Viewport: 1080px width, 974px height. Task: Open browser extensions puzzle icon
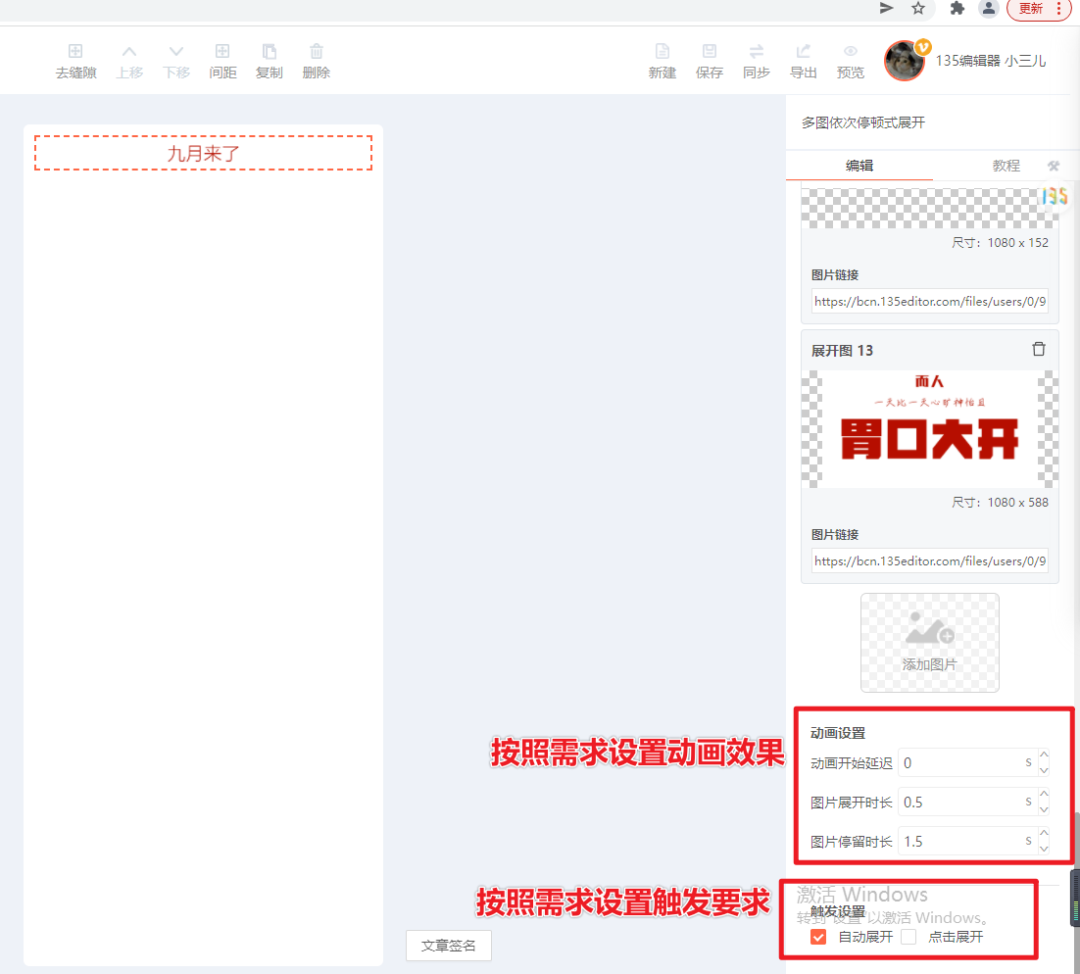pos(957,8)
